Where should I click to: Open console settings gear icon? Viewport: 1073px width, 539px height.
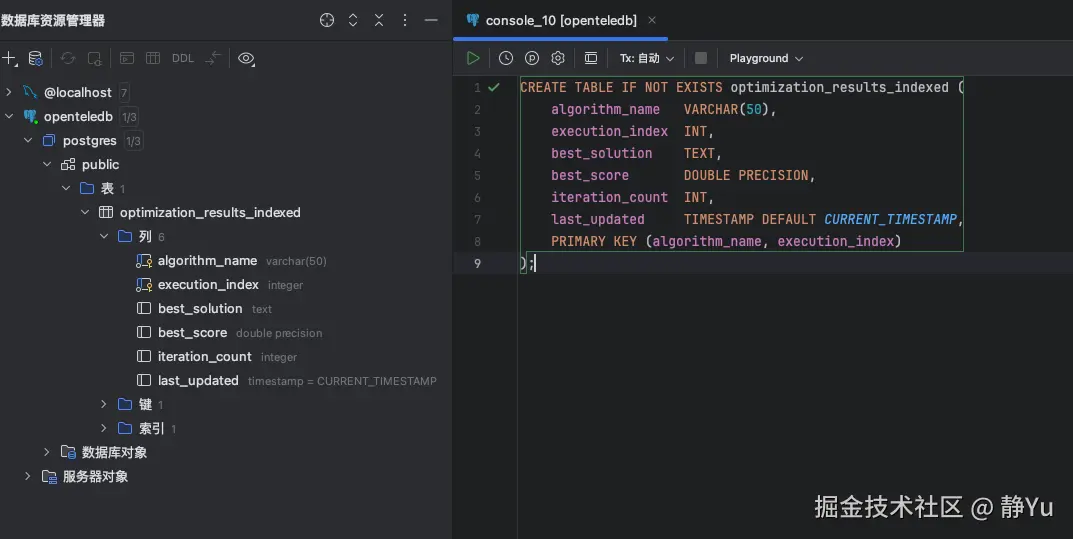pyautogui.click(x=558, y=58)
